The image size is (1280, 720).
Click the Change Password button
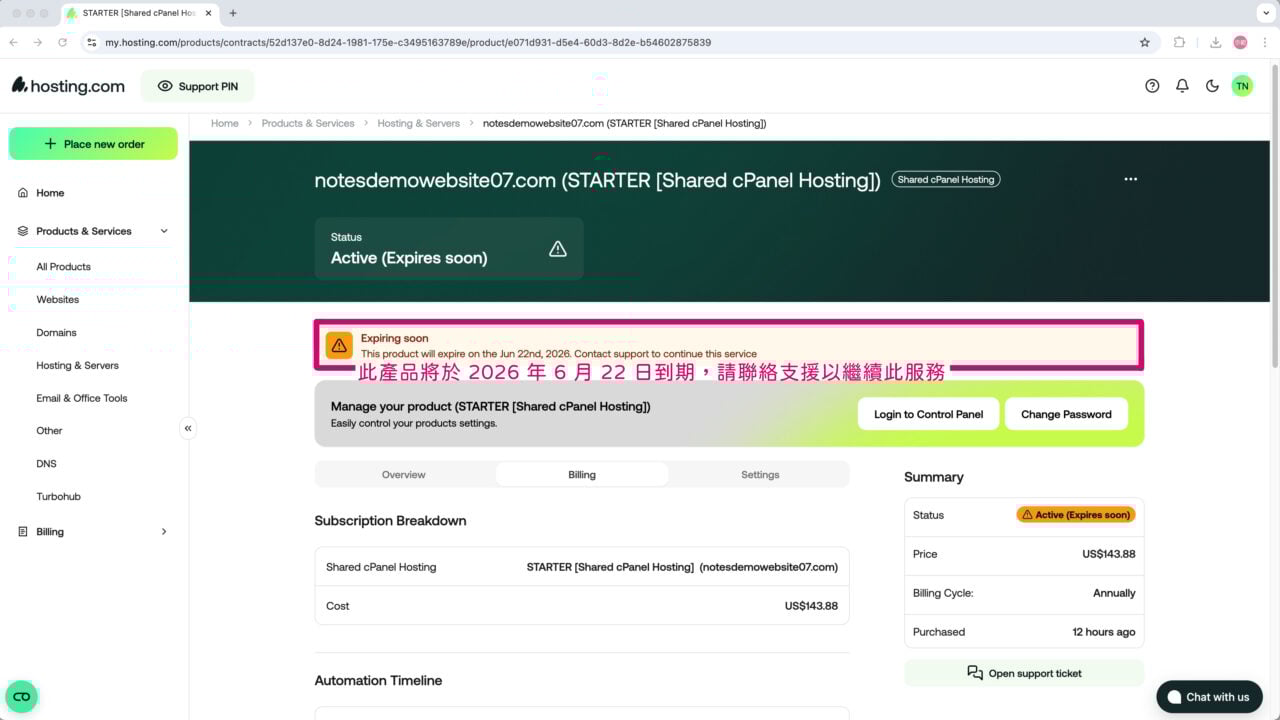[x=1066, y=413]
